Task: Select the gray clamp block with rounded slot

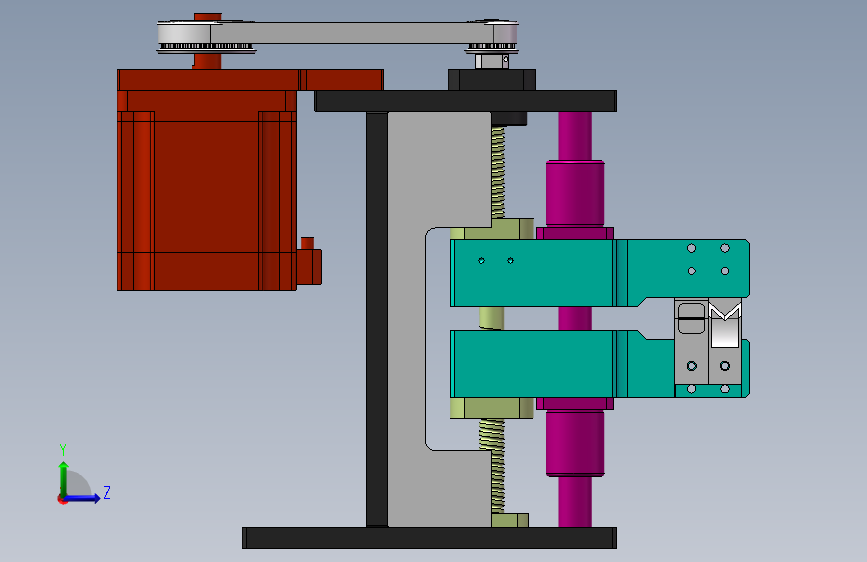Action: [x=691, y=342]
